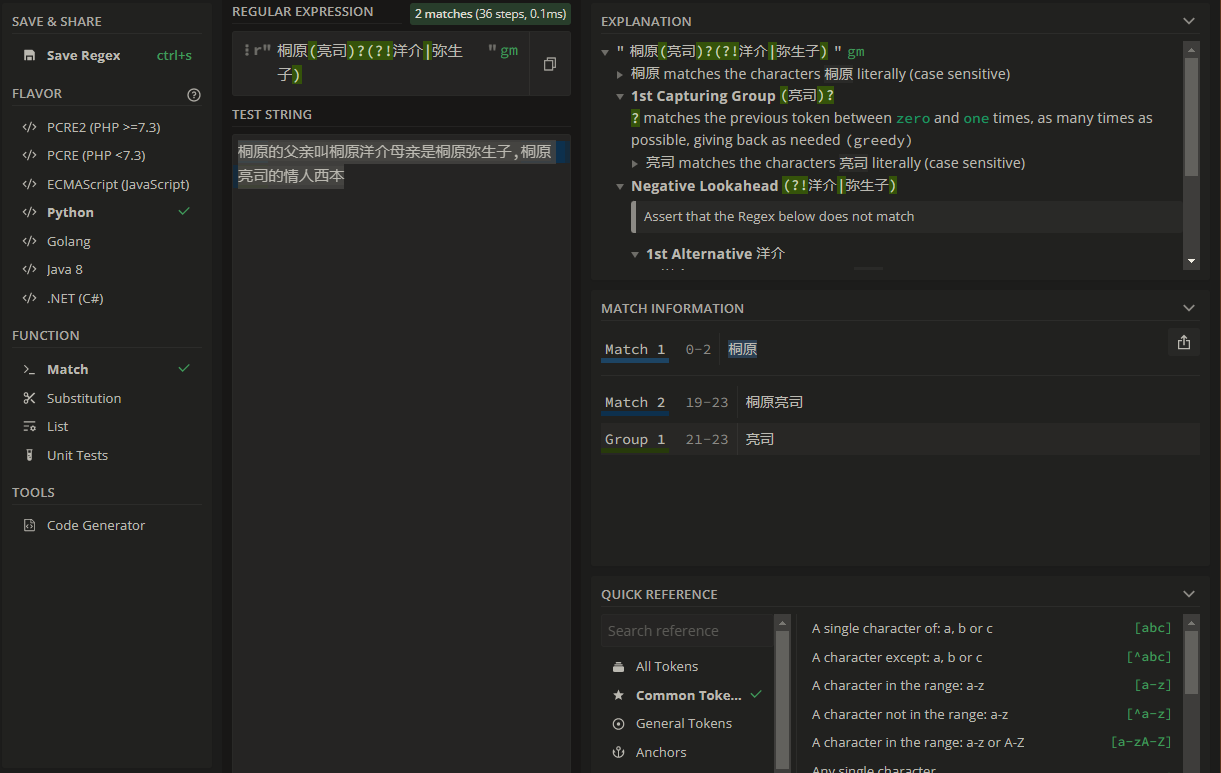Click the Code Generator document icon

[x=28, y=525]
